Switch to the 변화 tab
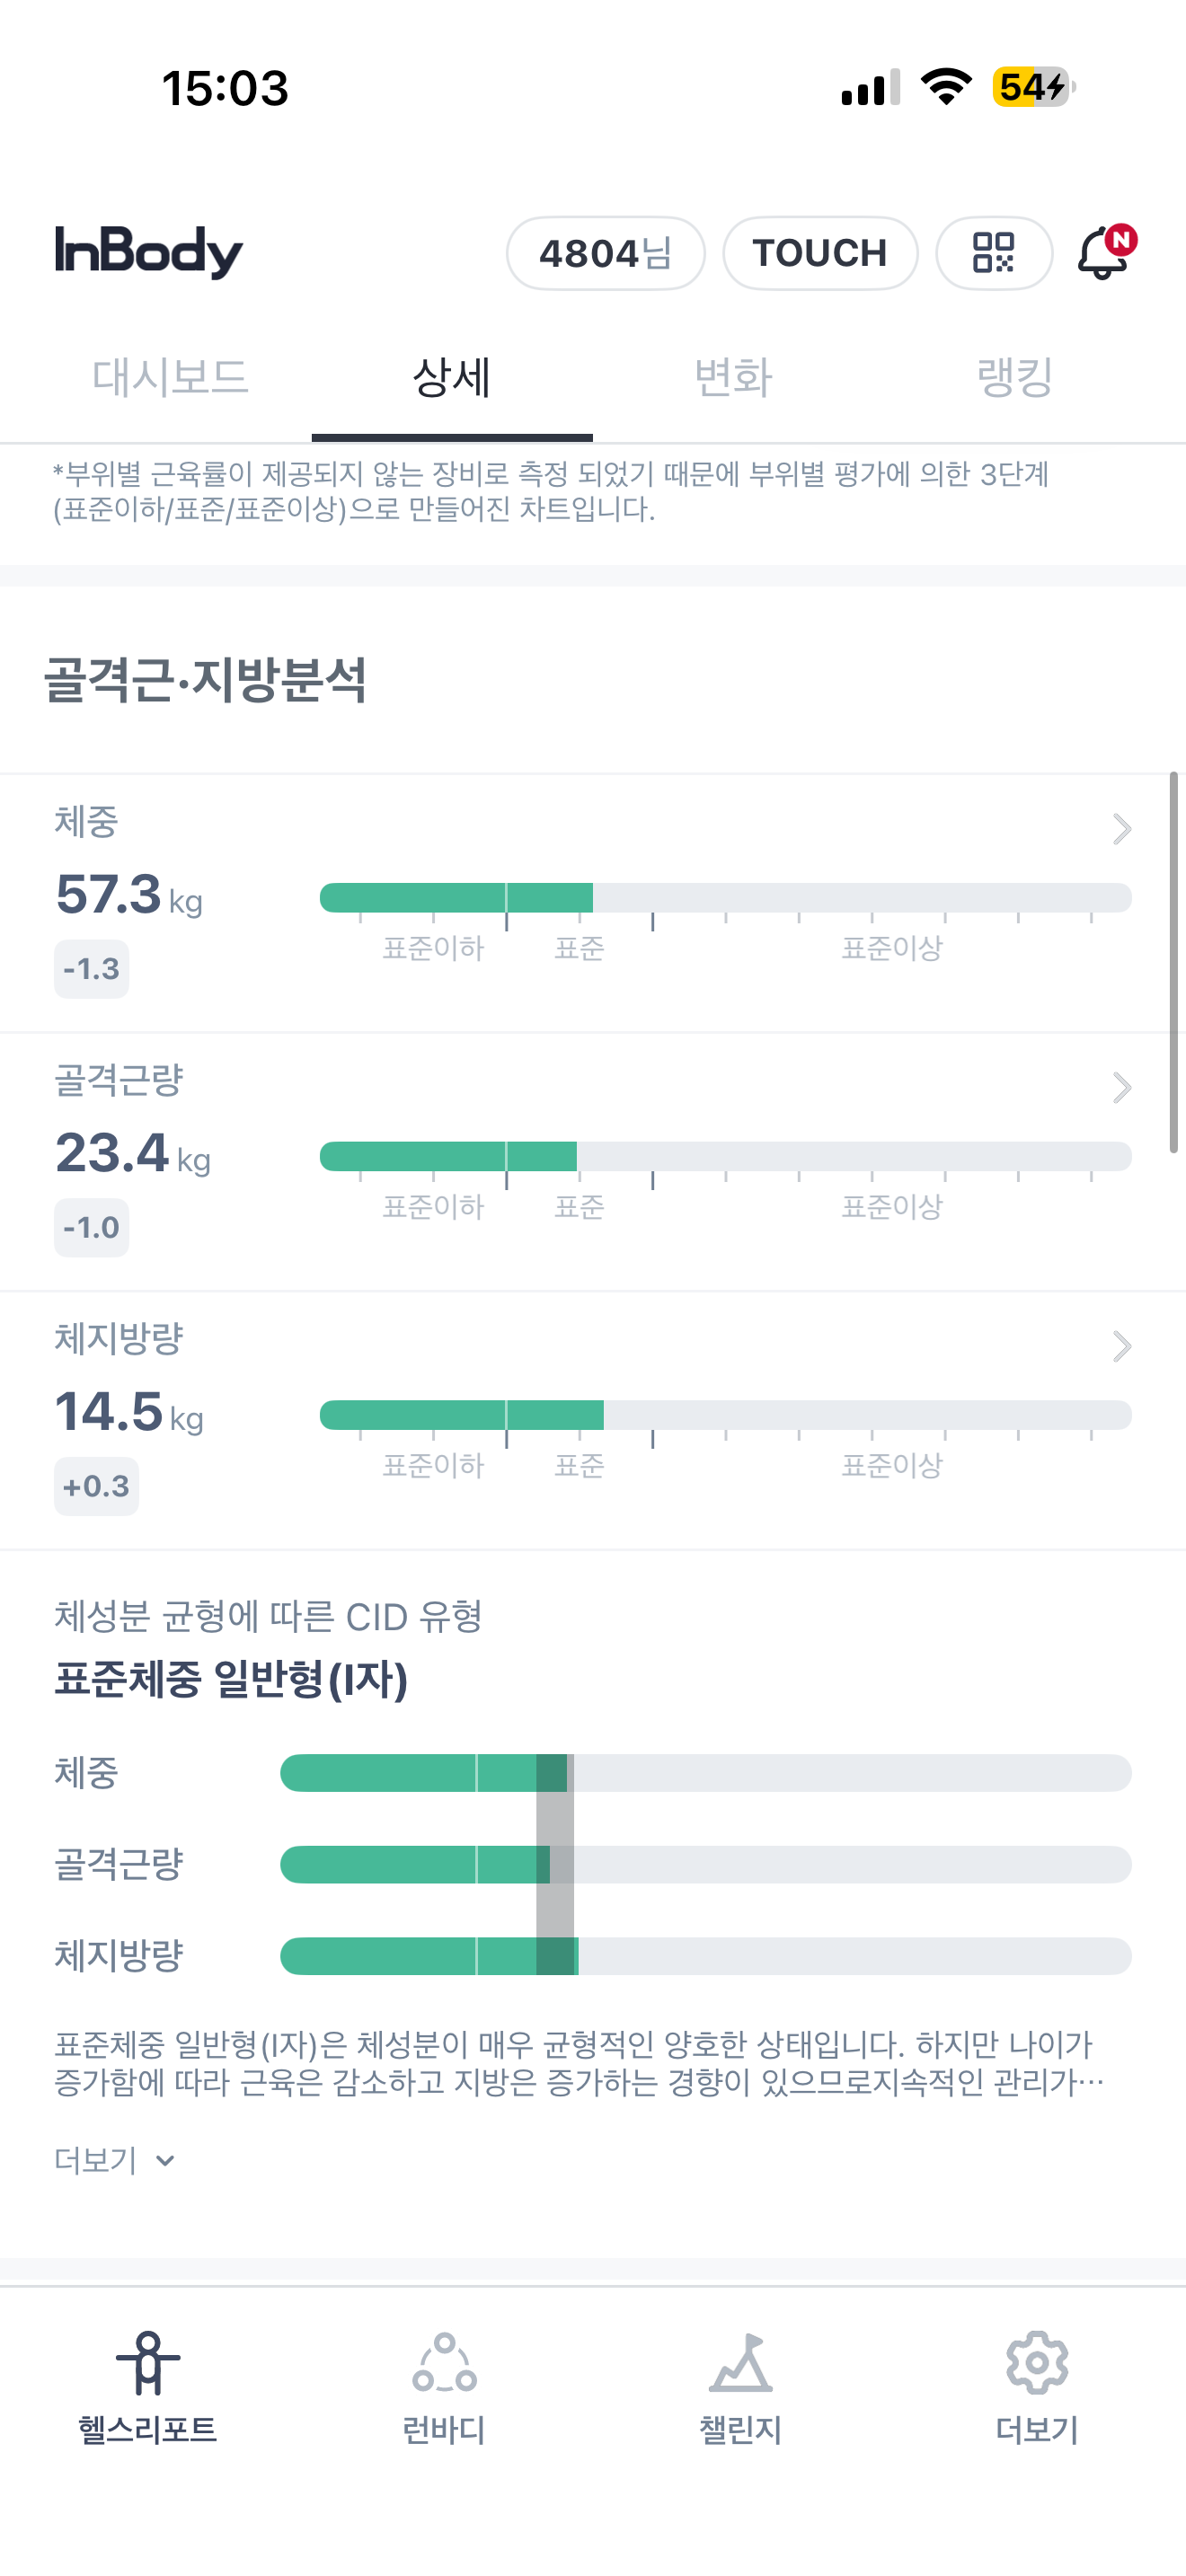 [x=733, y=378]
